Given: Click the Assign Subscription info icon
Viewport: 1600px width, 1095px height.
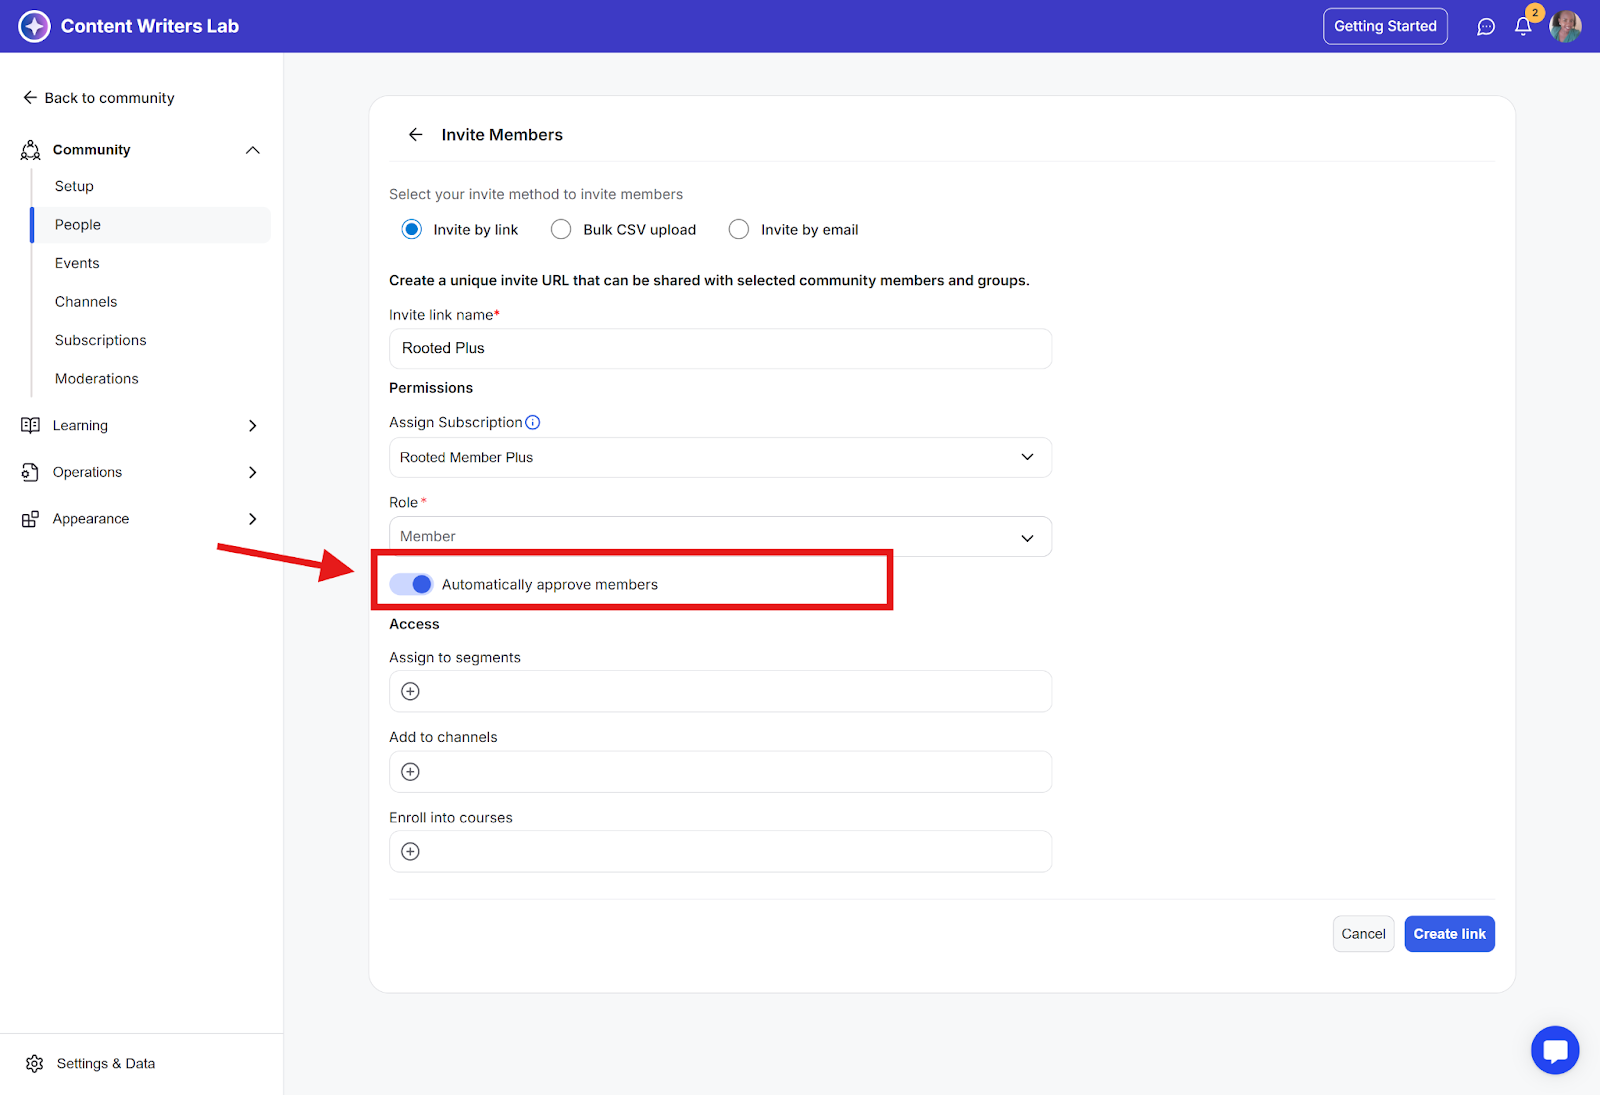Looking at the screenshot, I should tap(533, 423).
